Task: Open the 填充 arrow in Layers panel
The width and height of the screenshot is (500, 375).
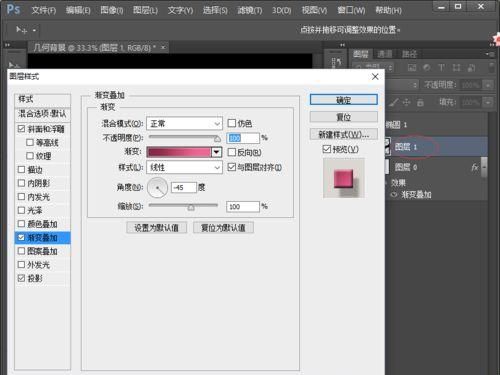Action: click(487, 102)
